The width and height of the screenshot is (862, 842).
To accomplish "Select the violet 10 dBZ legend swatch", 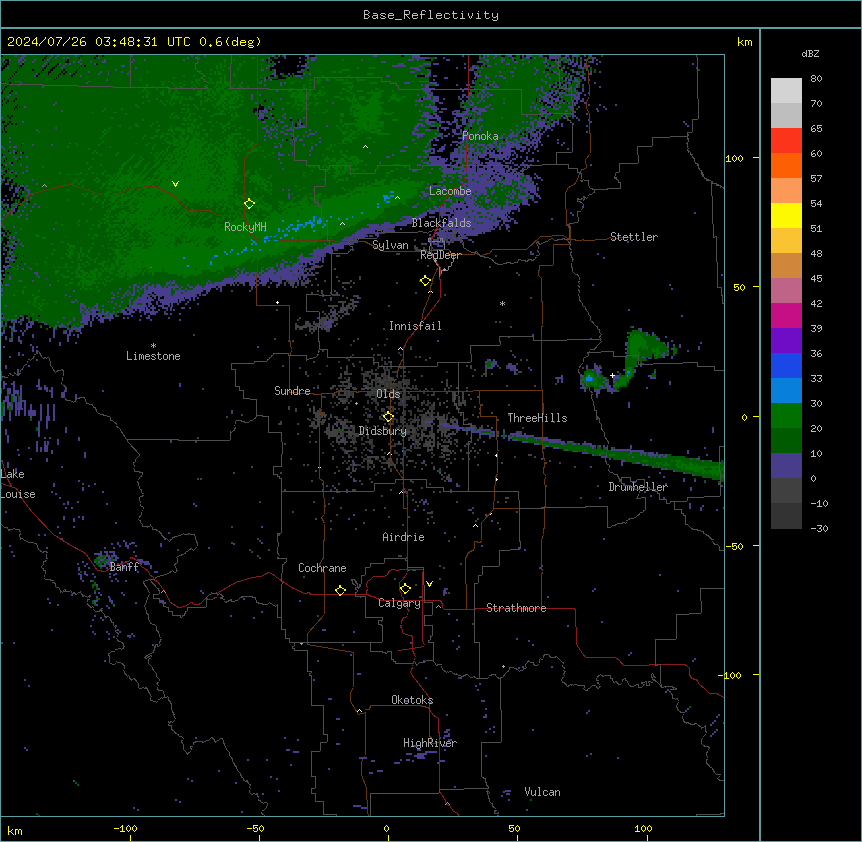I will coord(786,466).
